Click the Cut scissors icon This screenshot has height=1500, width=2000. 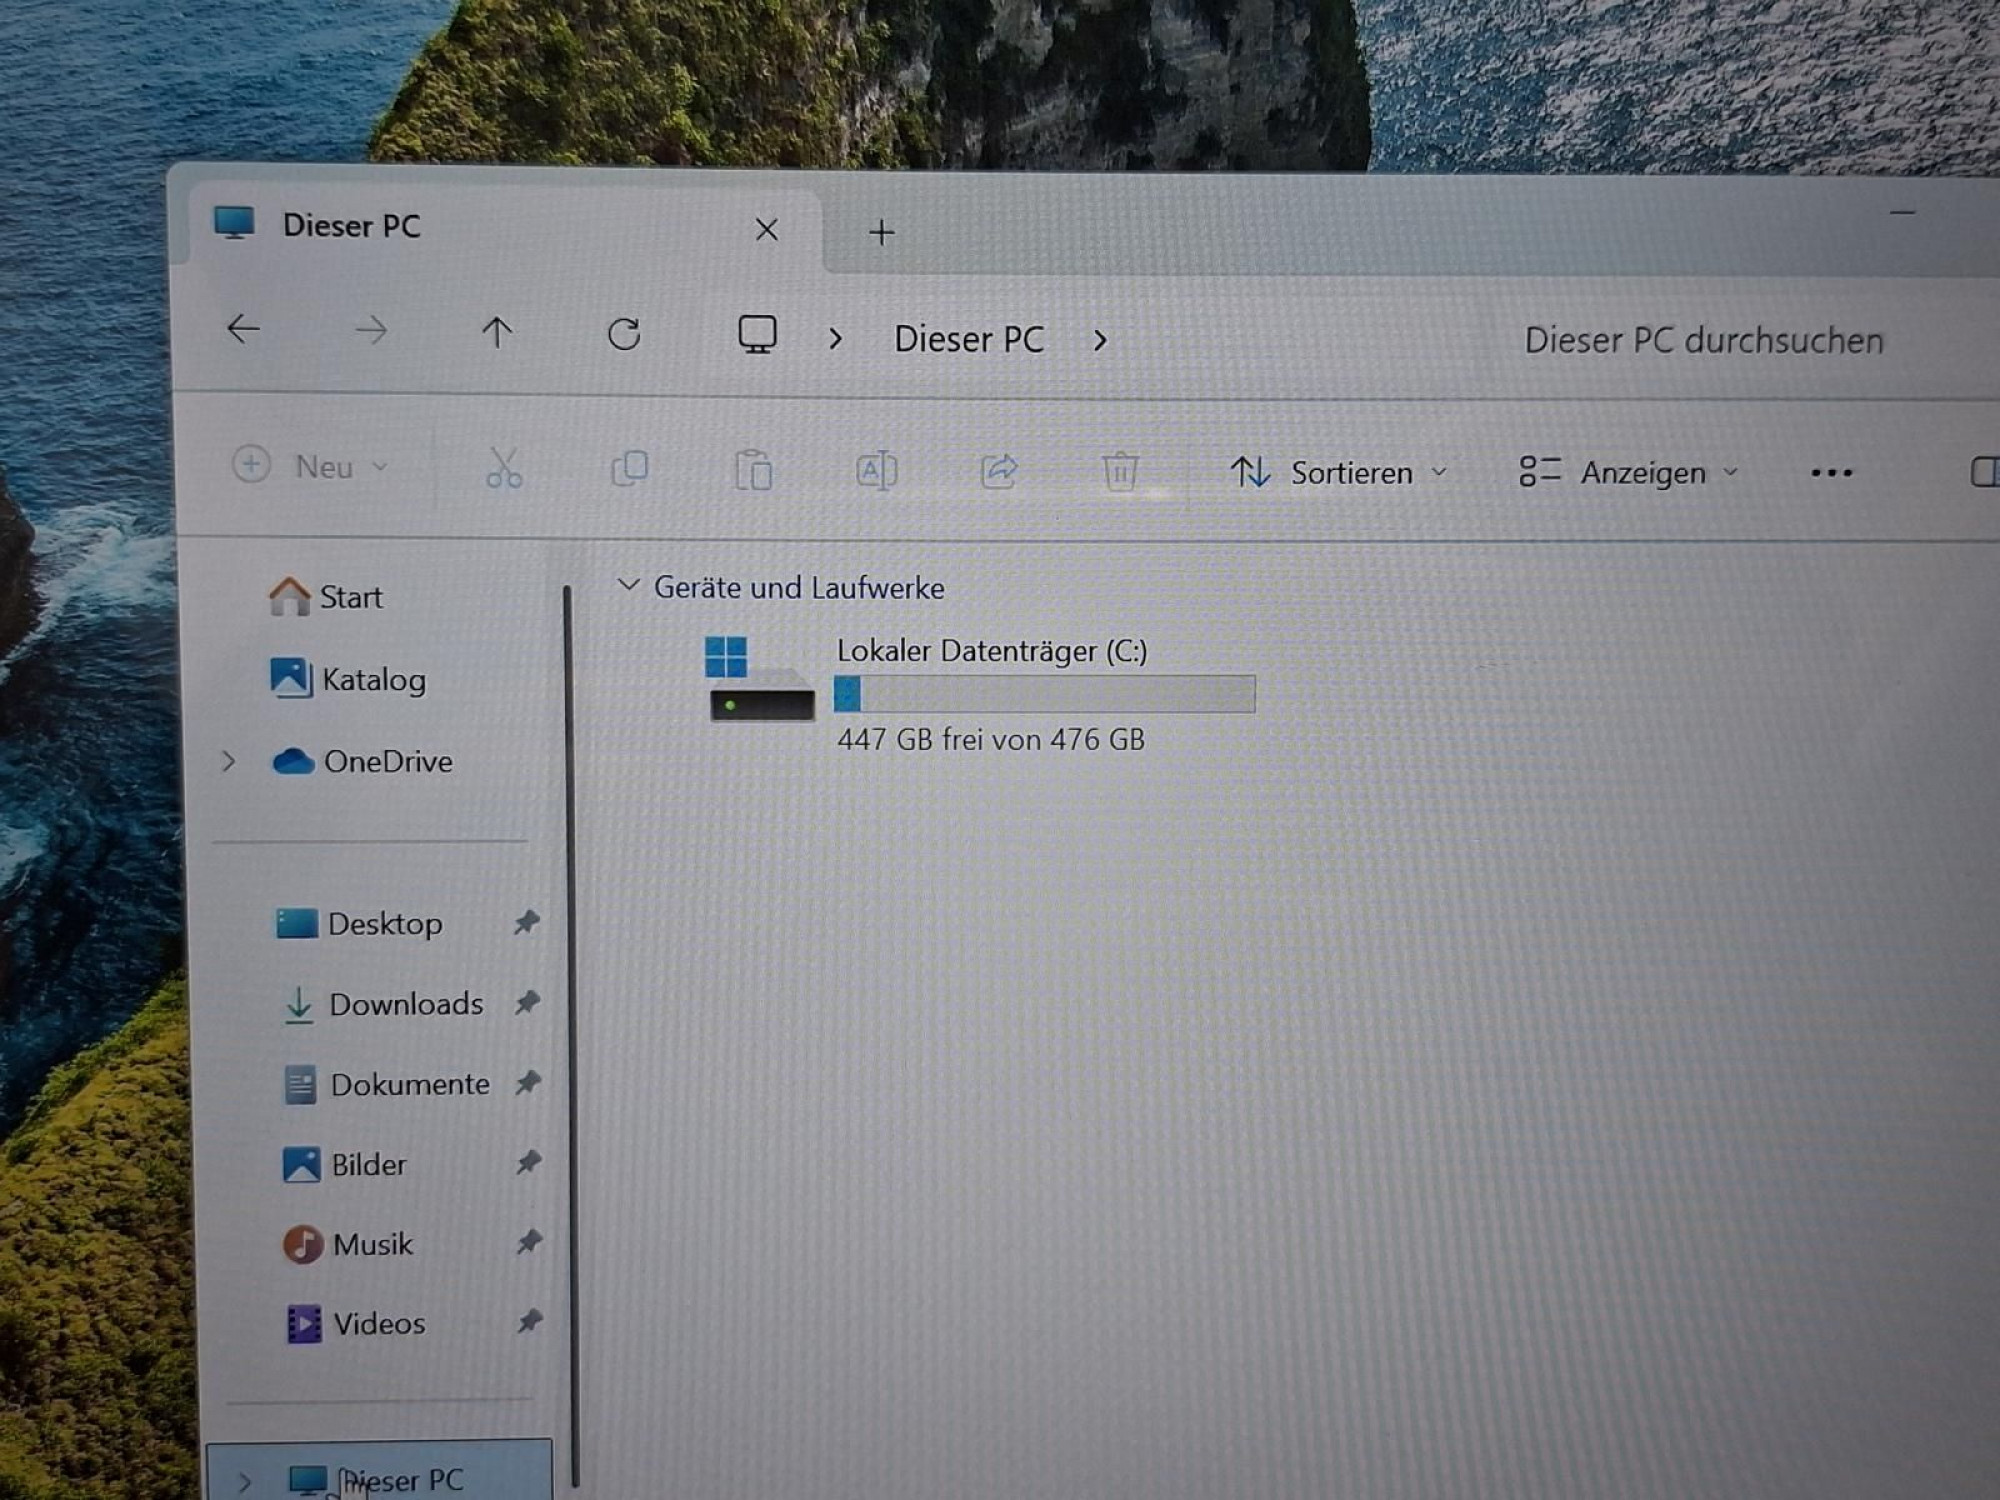pyautogui.click(x=504, y=468)
